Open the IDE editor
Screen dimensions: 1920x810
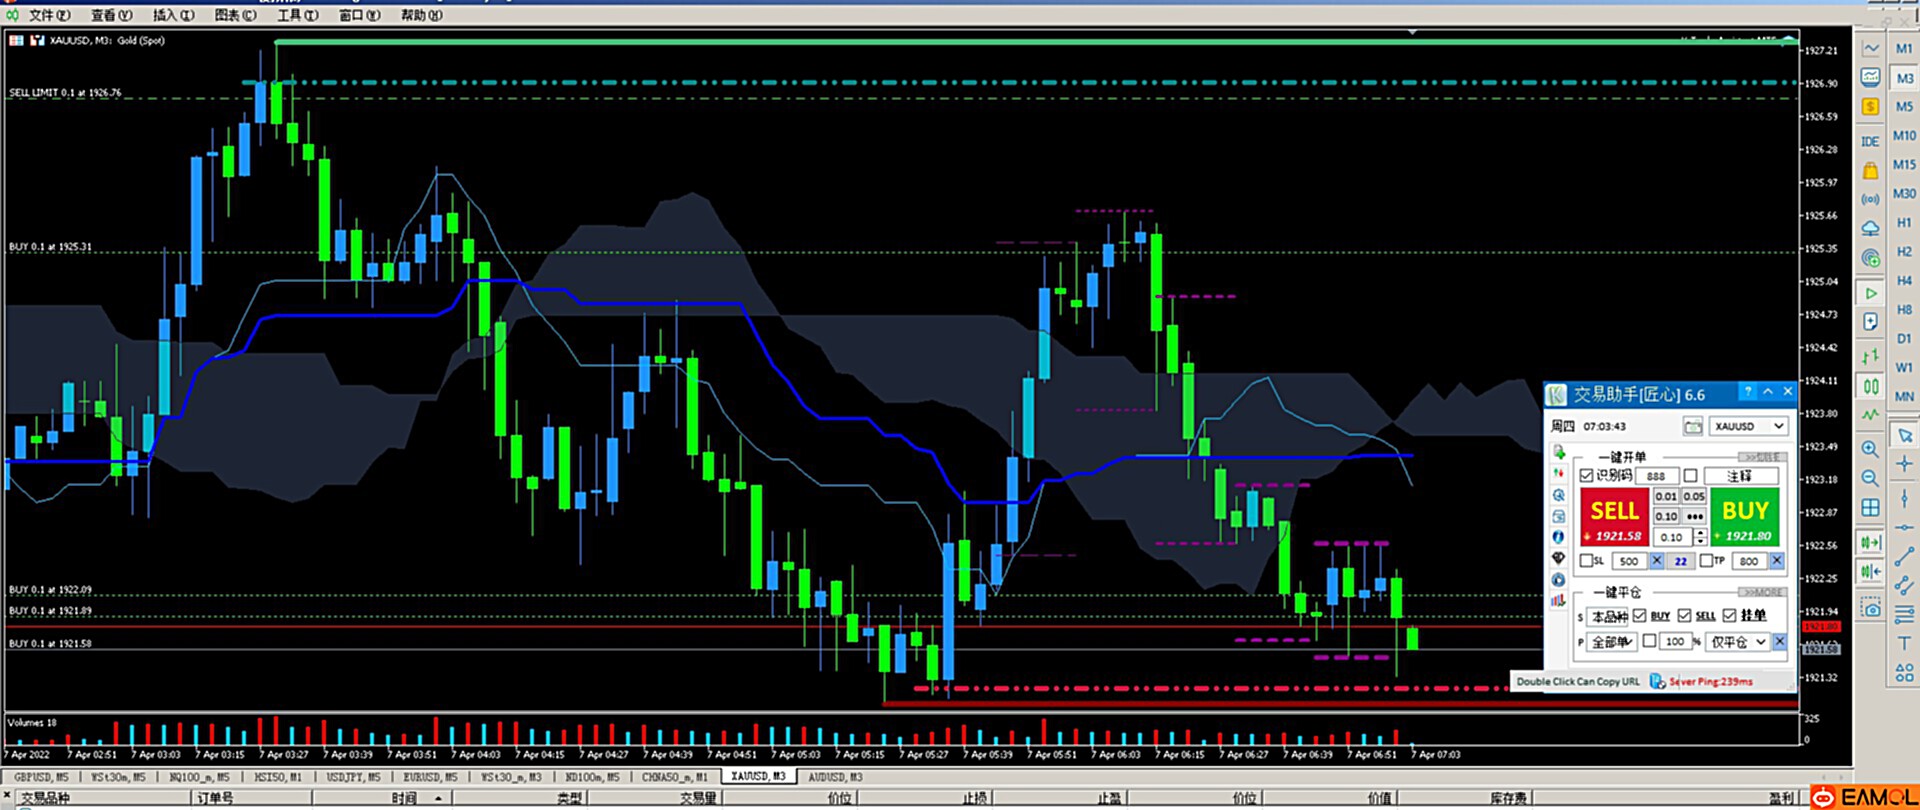[x=1870, y=142]
